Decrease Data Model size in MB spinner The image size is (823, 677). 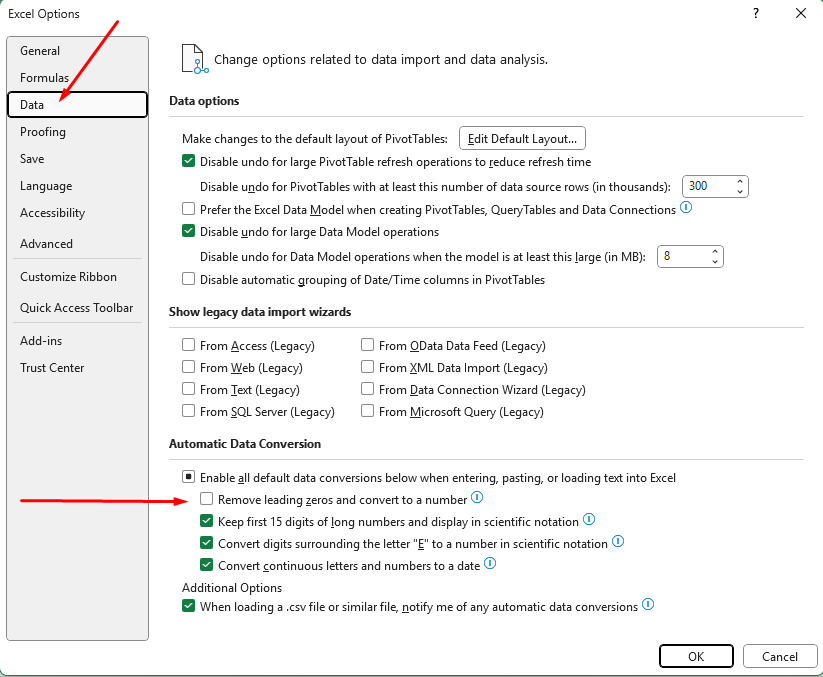715,262
